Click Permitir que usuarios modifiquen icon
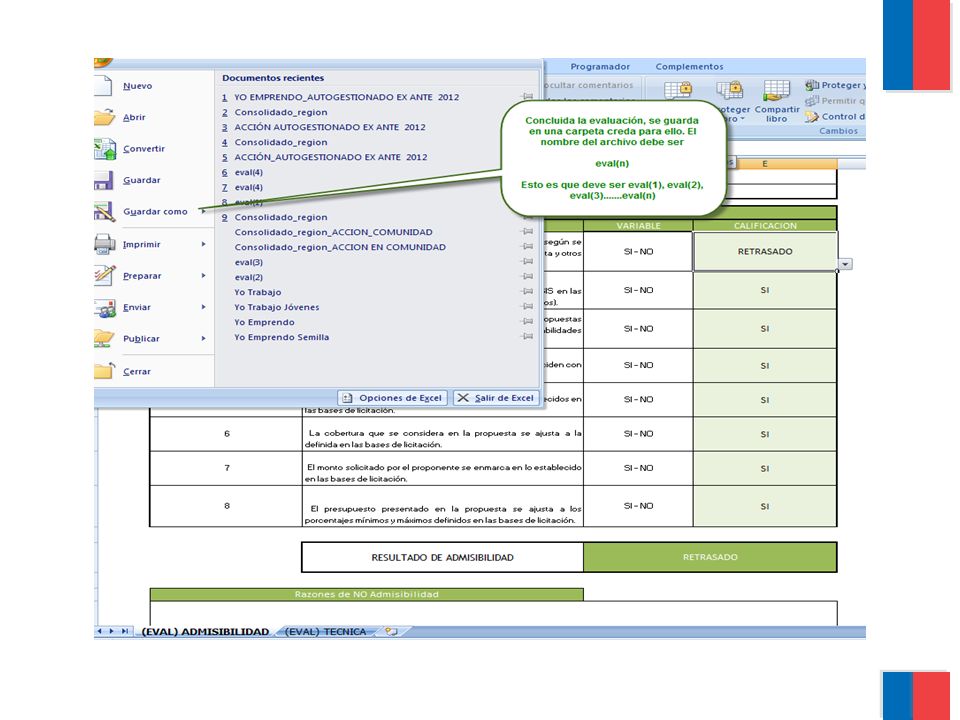The image size is (960, 720). pyautogui.click(x=812, y=101)
